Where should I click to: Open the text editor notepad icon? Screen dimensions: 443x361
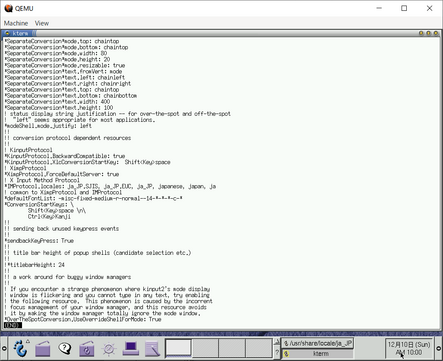pos(153,349)
